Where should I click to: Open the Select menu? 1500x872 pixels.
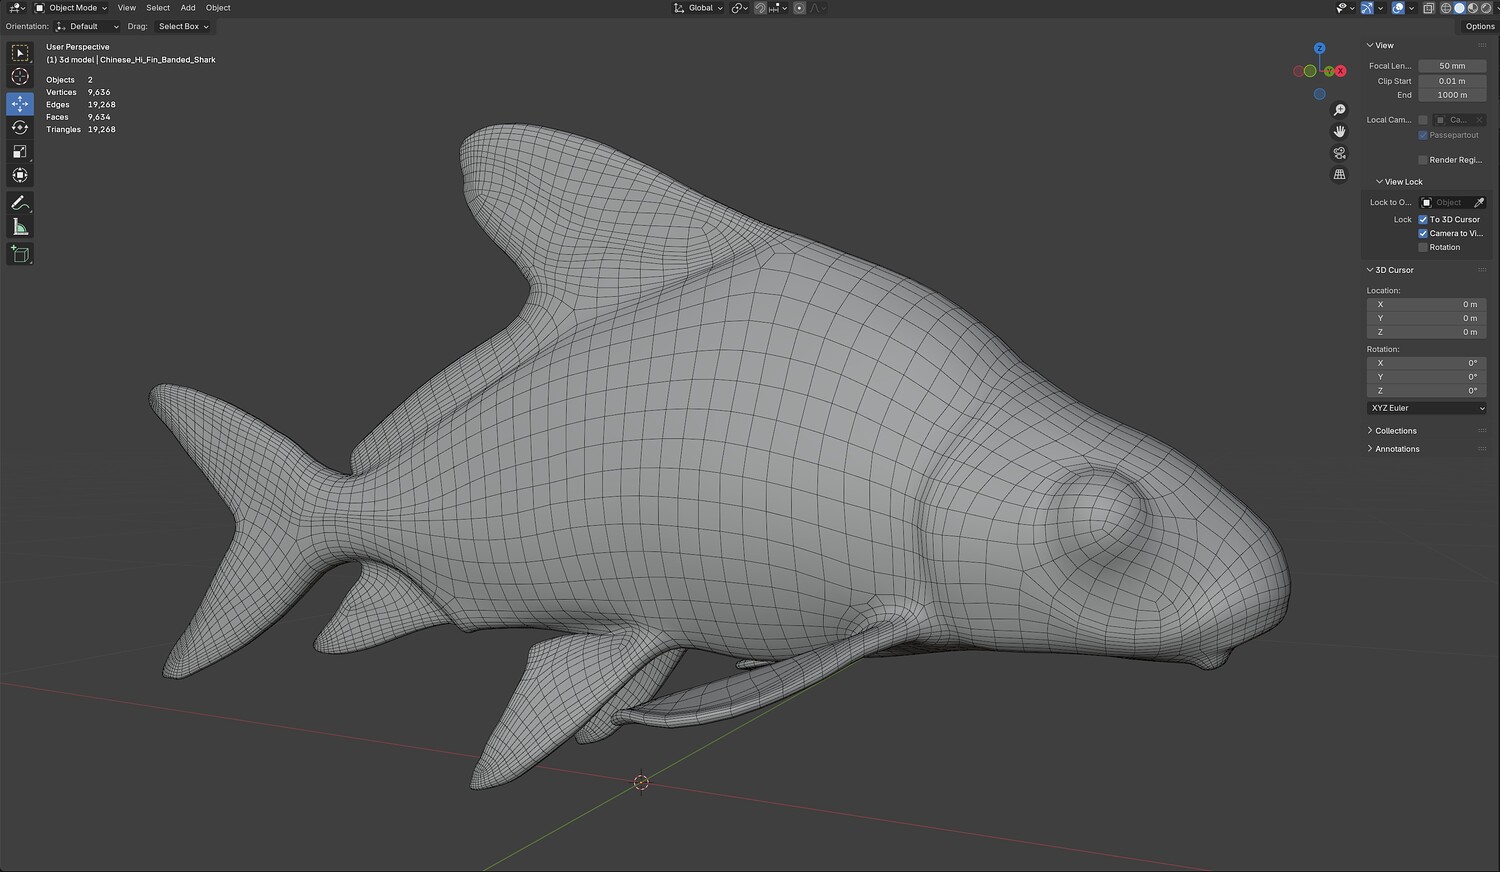click(158, 8)
